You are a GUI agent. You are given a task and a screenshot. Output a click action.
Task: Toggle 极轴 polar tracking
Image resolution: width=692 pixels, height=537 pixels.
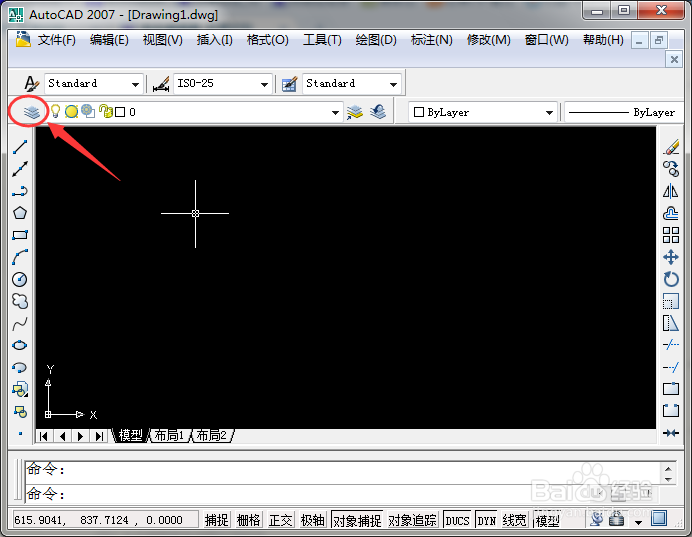pyautogui.click(x=312, y=520)
